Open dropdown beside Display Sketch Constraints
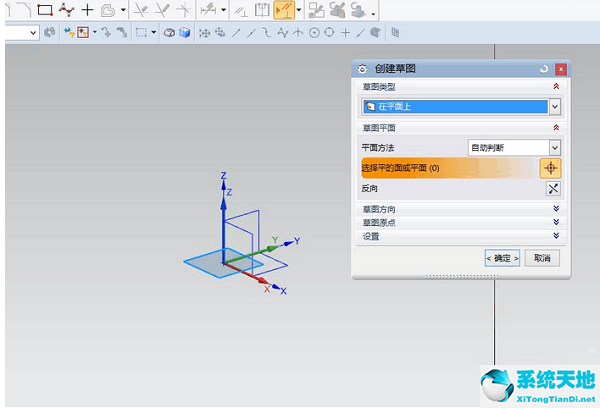600x408 pixels. (x=299, y=10)
